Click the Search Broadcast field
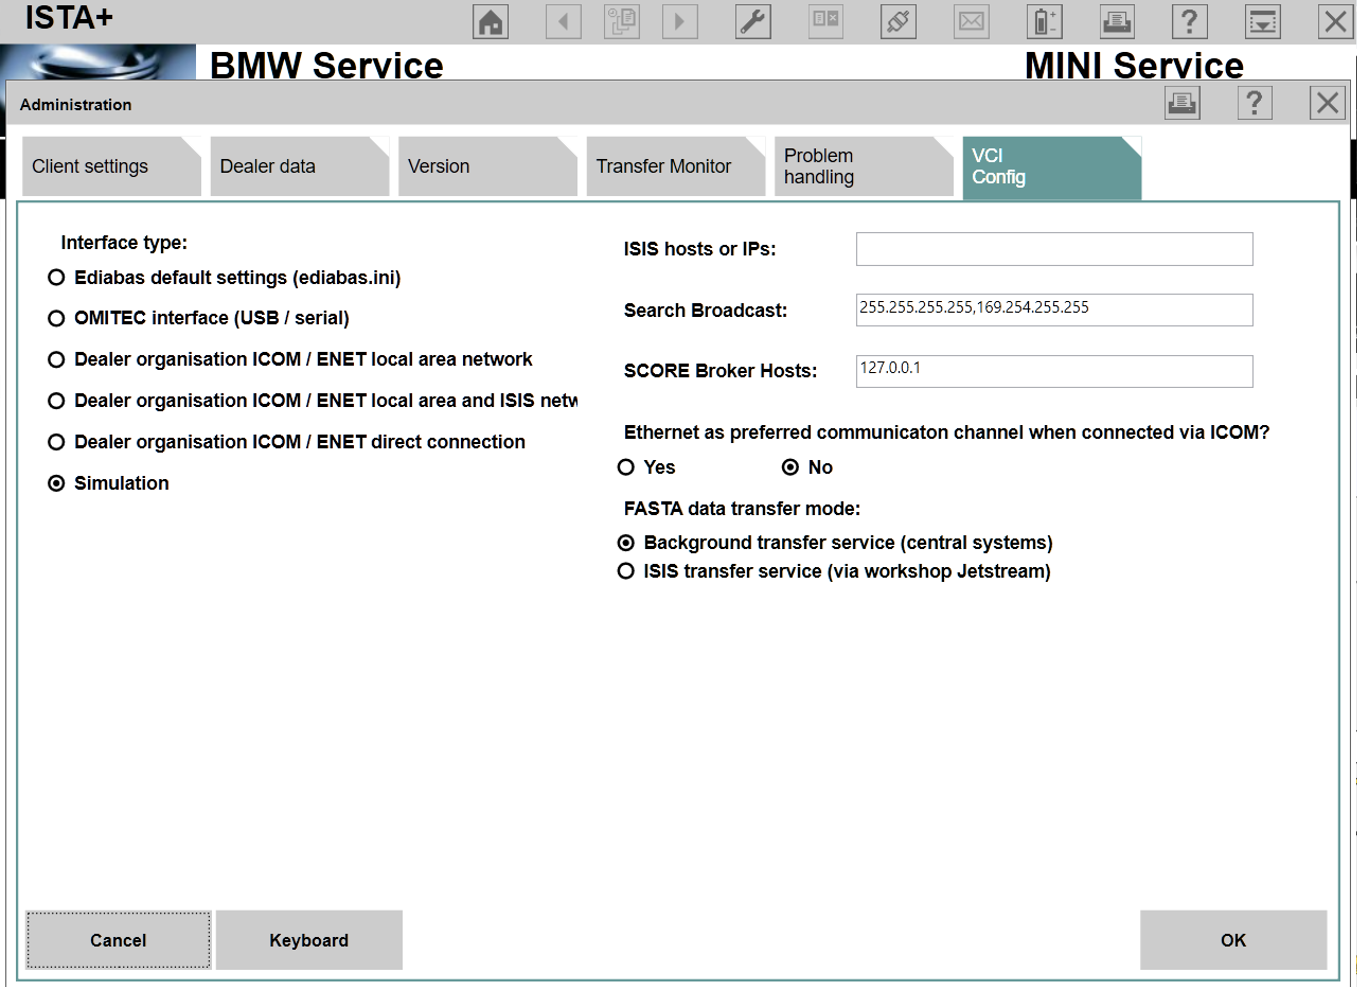 pyautogui.click(x=1054, y=310)
